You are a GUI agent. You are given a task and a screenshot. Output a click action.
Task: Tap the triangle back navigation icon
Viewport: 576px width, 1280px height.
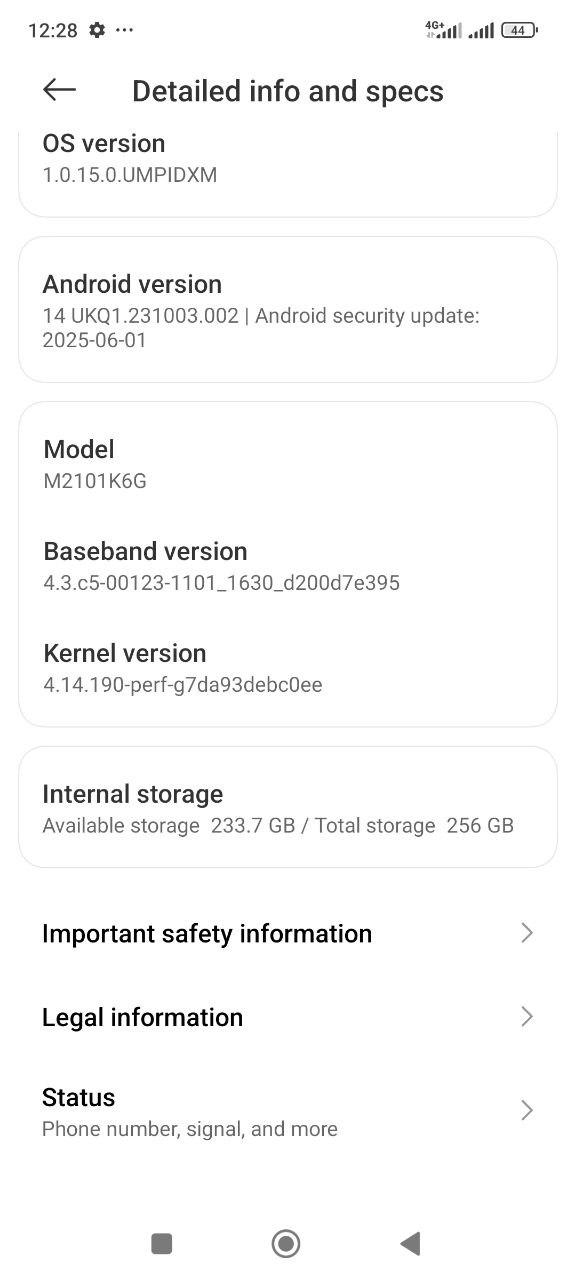410,1243
